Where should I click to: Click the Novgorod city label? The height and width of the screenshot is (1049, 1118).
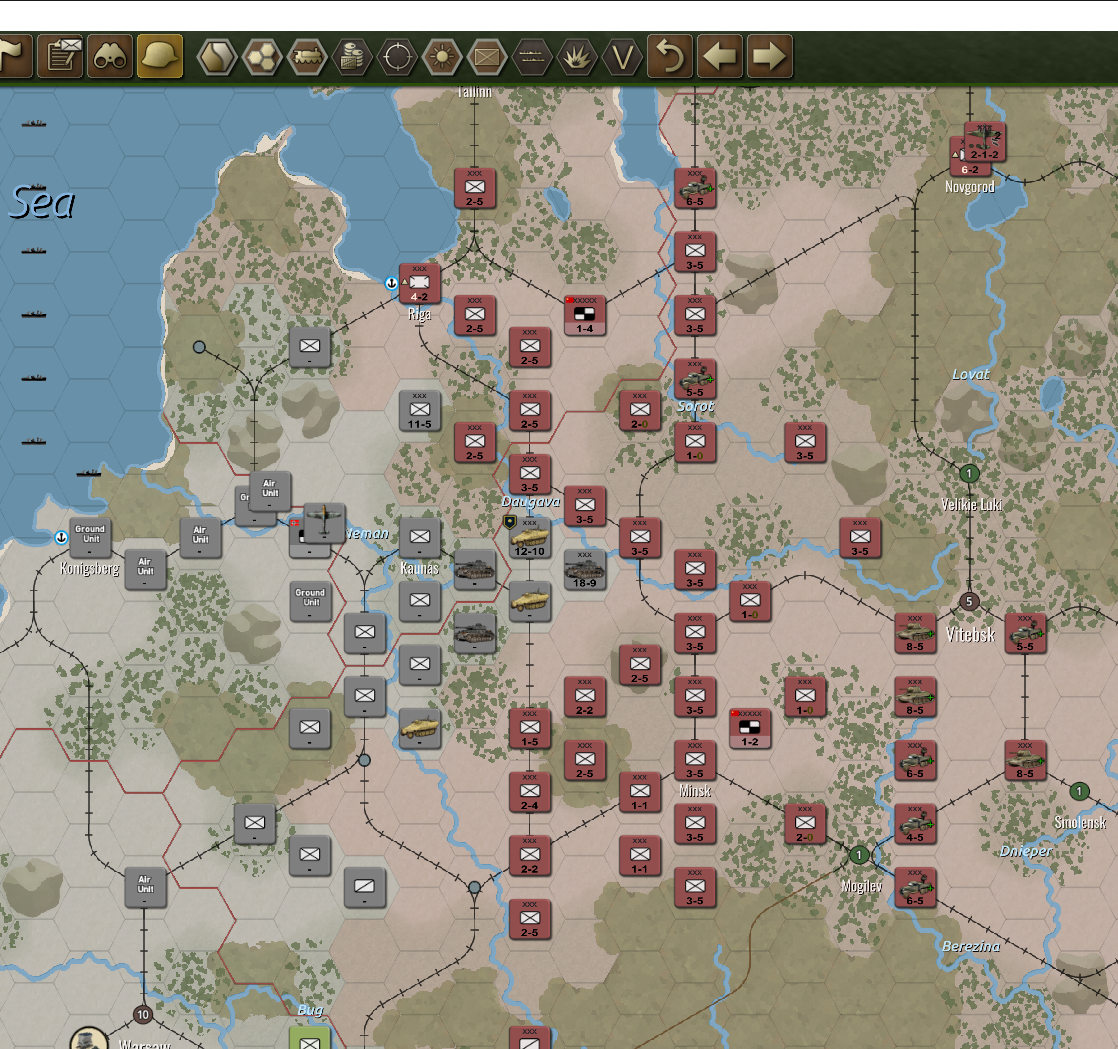click(969, 187)
